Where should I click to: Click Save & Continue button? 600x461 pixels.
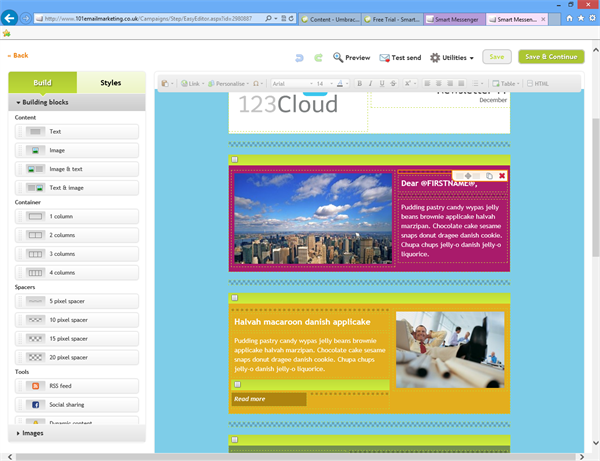coord(551,57)
